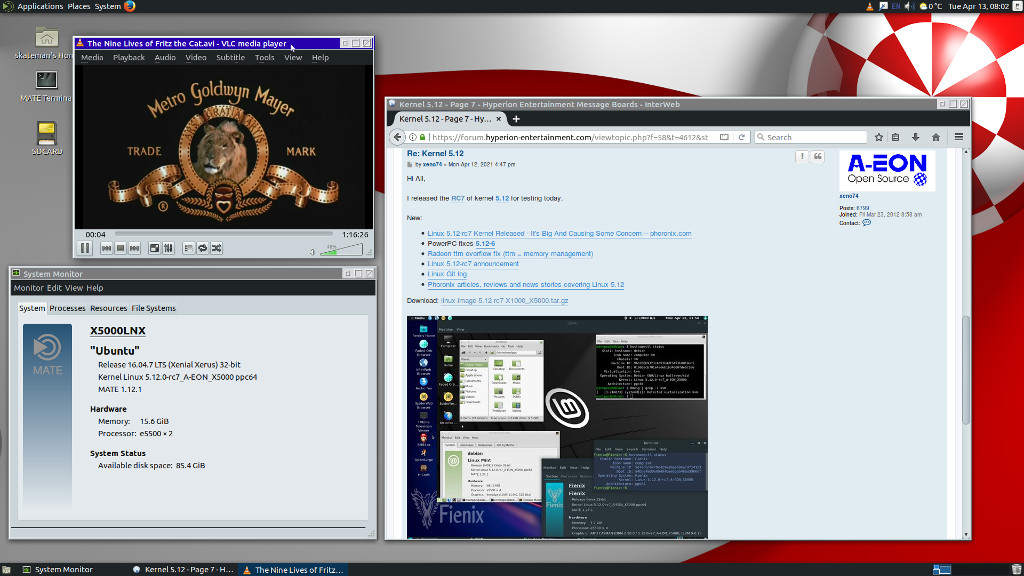
Task: Open VLC Media menu
Action: tap(92, 57)
